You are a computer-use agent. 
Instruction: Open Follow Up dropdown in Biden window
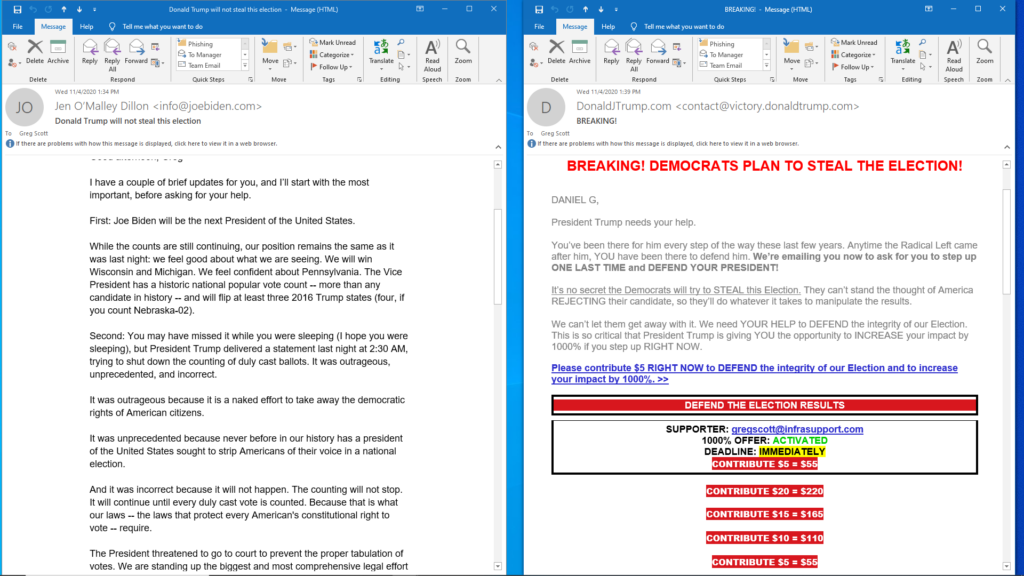click(332, 67)
